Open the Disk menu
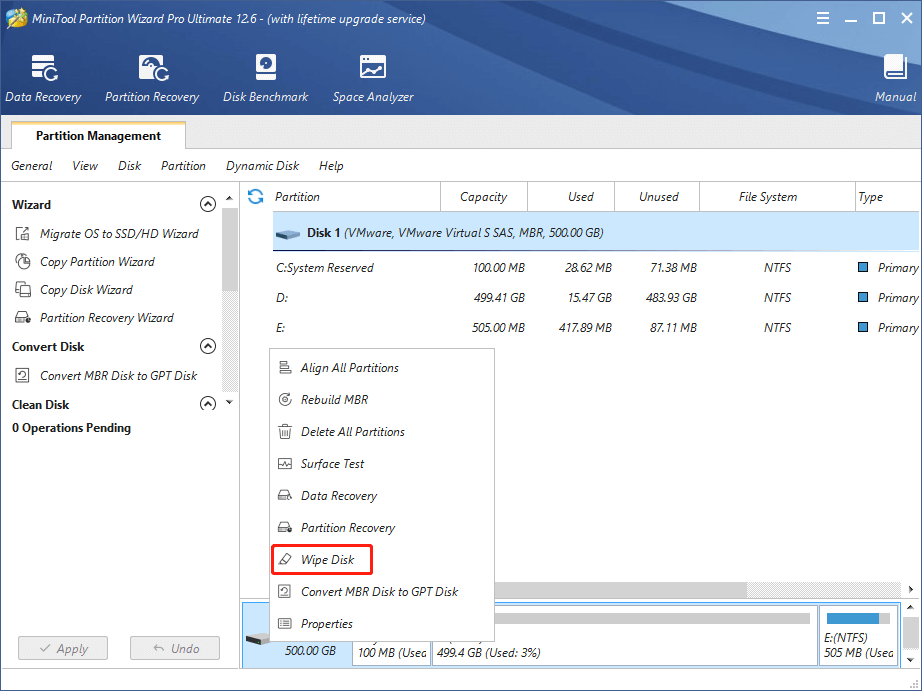 (x=129, y=166)
